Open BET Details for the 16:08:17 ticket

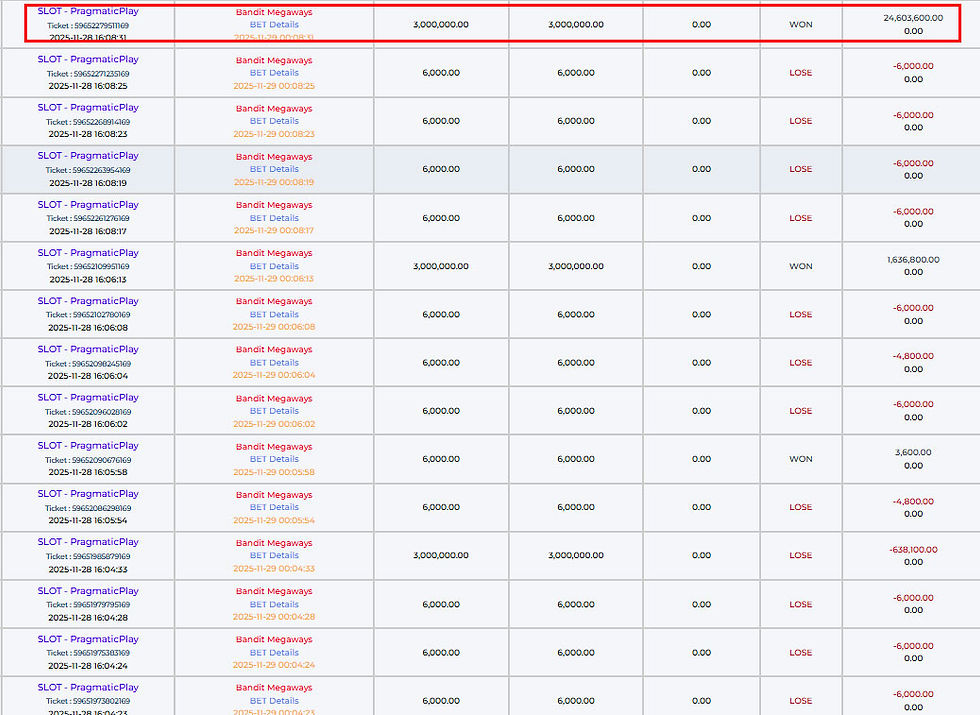(x=274, y=218)
